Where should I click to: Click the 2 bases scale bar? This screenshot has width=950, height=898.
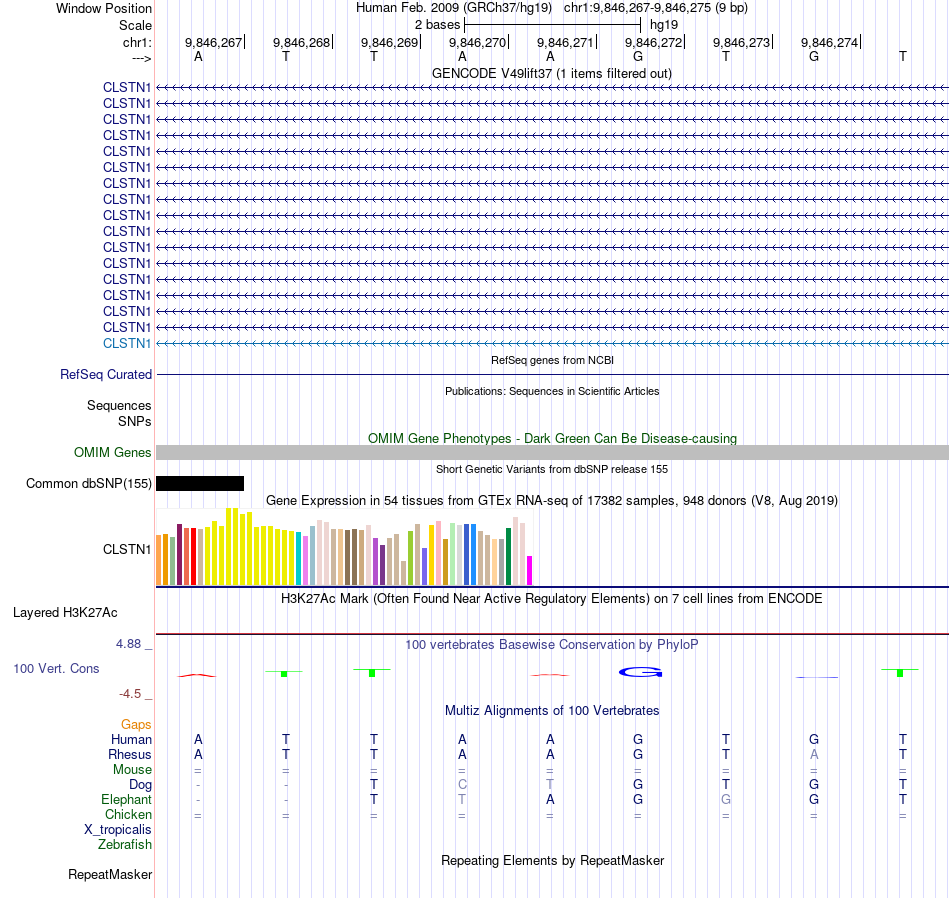point(553,25)
